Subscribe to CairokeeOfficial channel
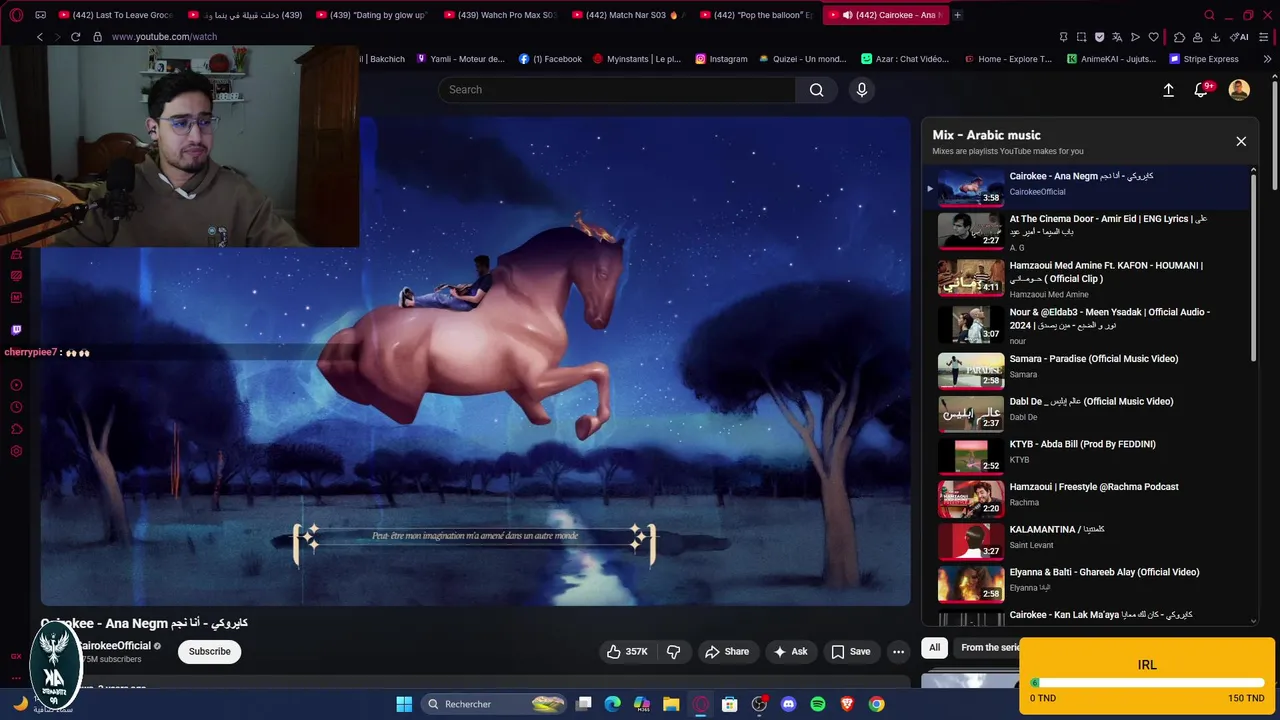 [210, 651]
